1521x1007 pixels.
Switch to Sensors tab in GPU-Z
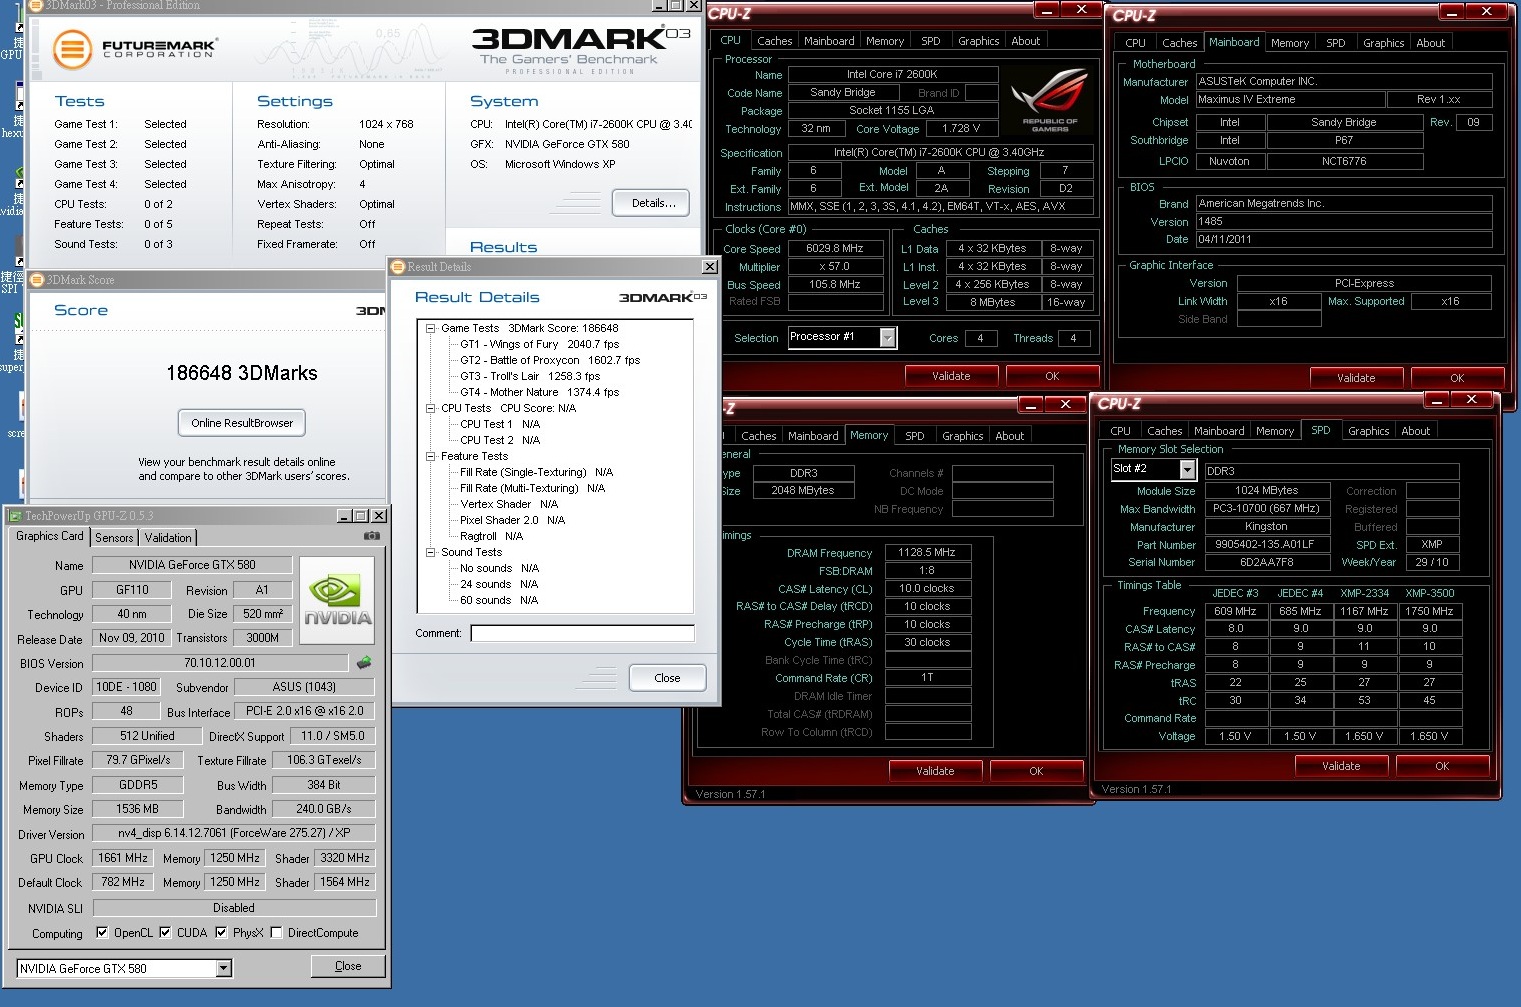pos(114,538)
